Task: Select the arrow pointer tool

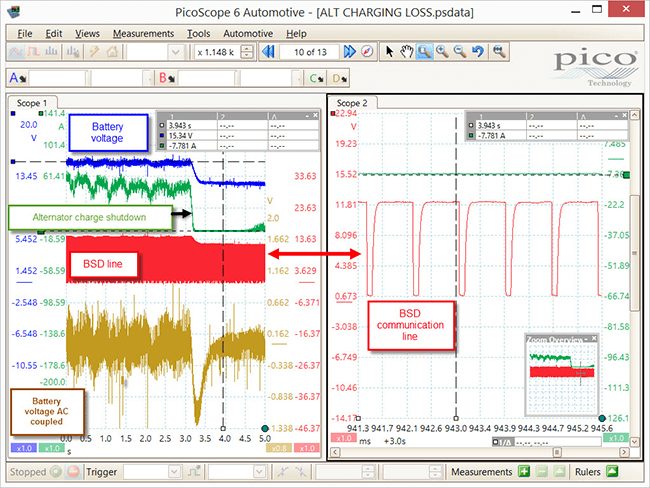Action: tap(389, 52)
